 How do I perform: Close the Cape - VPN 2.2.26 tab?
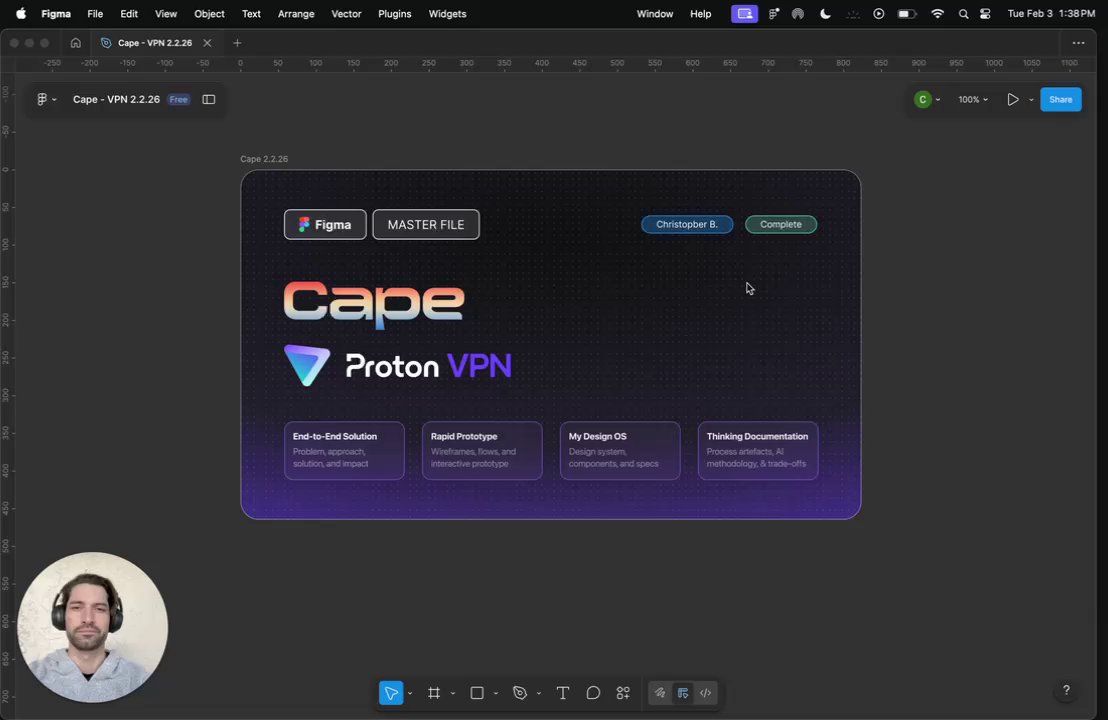(x=207, y=43)
